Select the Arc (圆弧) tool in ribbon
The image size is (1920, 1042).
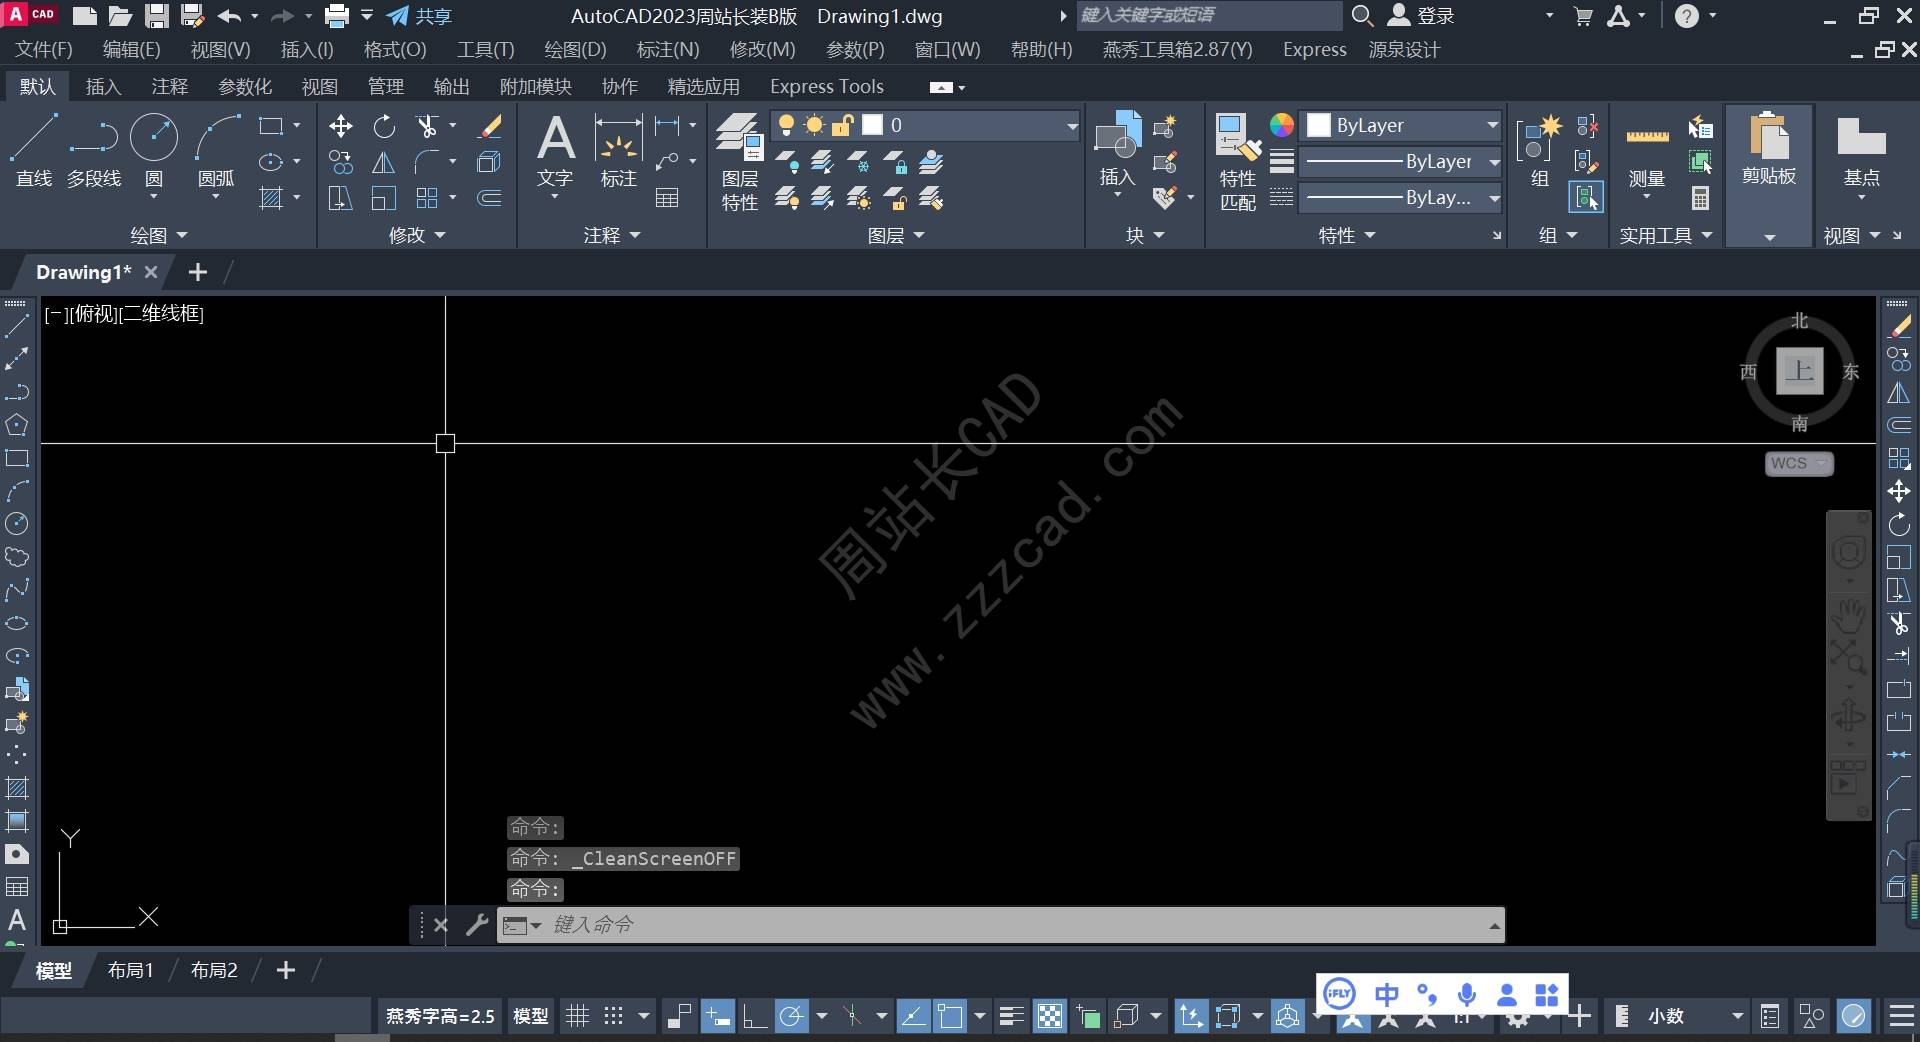tap(216, 150)
